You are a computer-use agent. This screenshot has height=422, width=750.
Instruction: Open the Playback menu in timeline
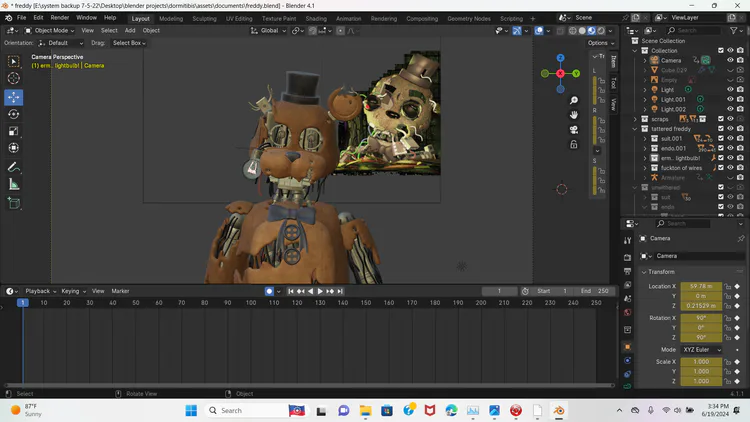(x=40, y=291)
